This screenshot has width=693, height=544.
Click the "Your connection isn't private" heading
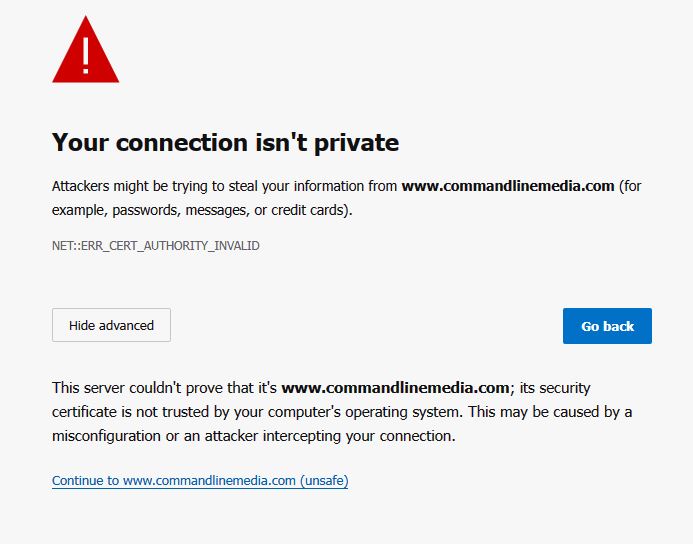[x=225, y=143]
